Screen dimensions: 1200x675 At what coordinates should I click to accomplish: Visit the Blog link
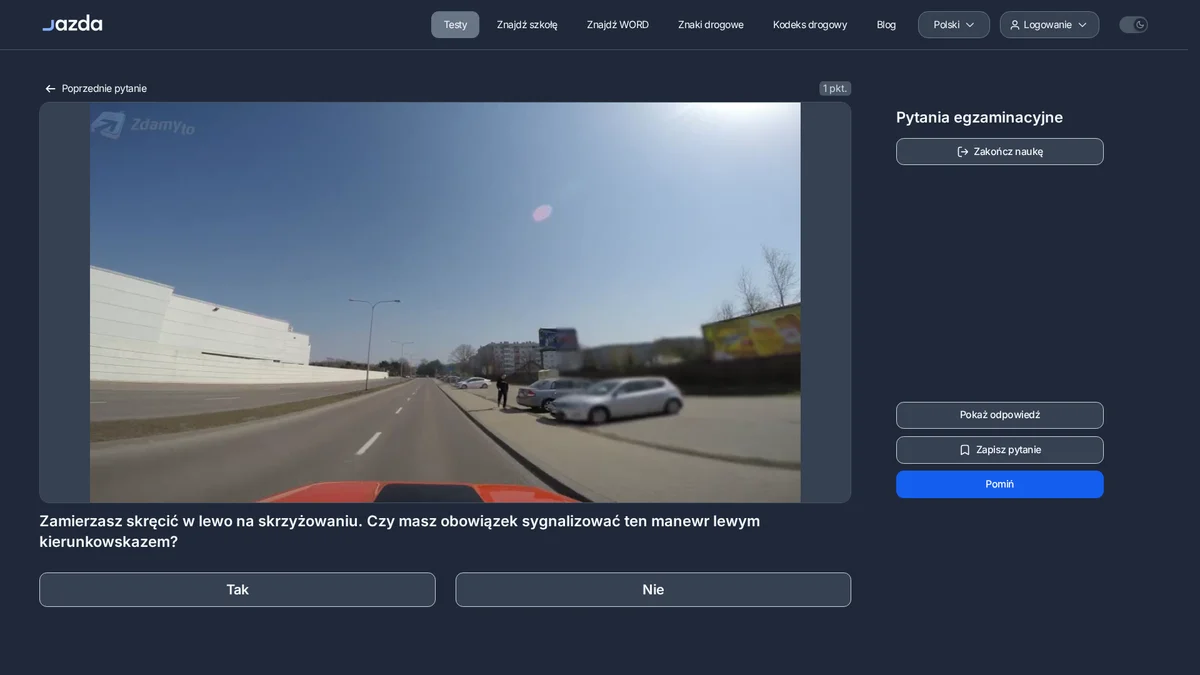coord(886,25)
